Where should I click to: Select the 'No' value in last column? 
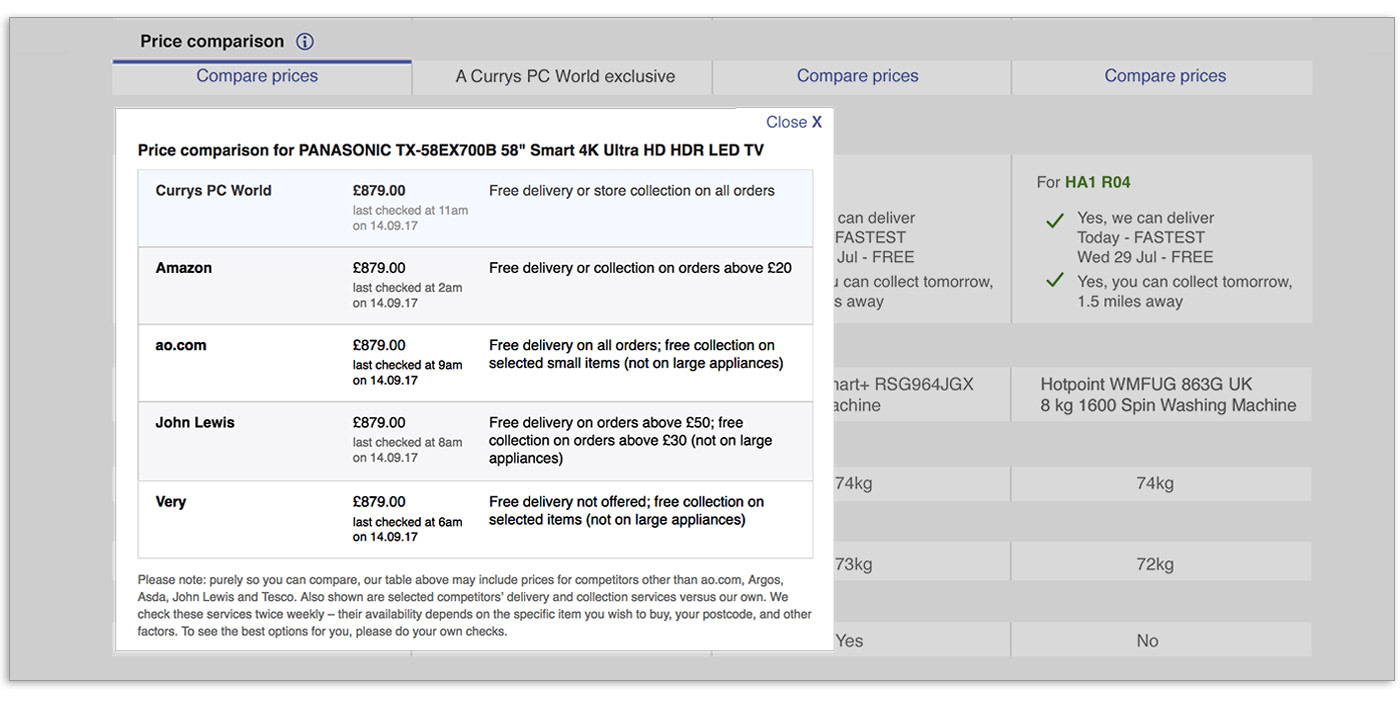1147,641
